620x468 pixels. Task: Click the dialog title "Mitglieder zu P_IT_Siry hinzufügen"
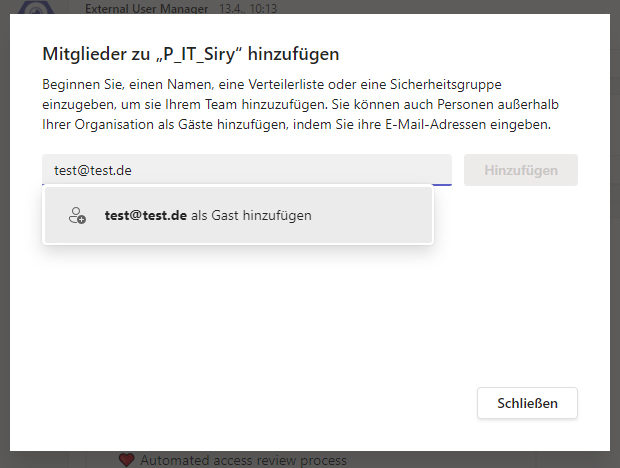pyautogui.click(x=191, y=54)
